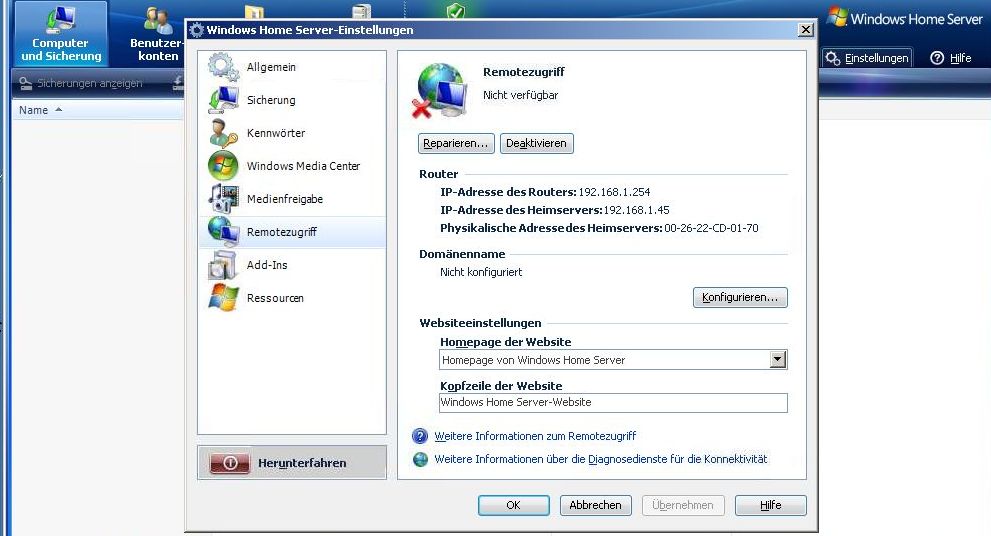This screenshot has width=991, height=536.
Task: Click the small globe diagnostics icon
Action: [x=420, y=460]
